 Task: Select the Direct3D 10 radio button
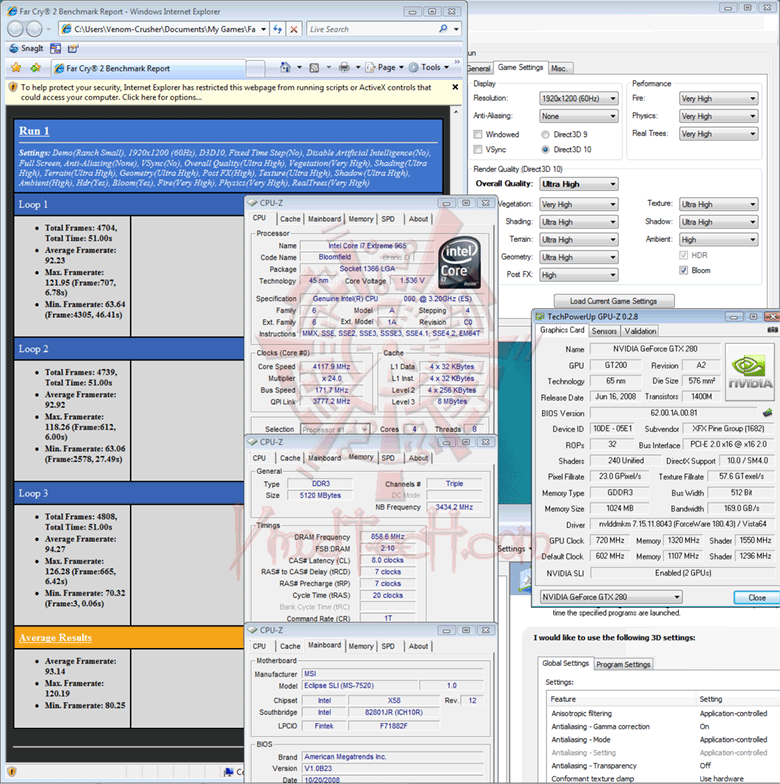click(546, 149)
